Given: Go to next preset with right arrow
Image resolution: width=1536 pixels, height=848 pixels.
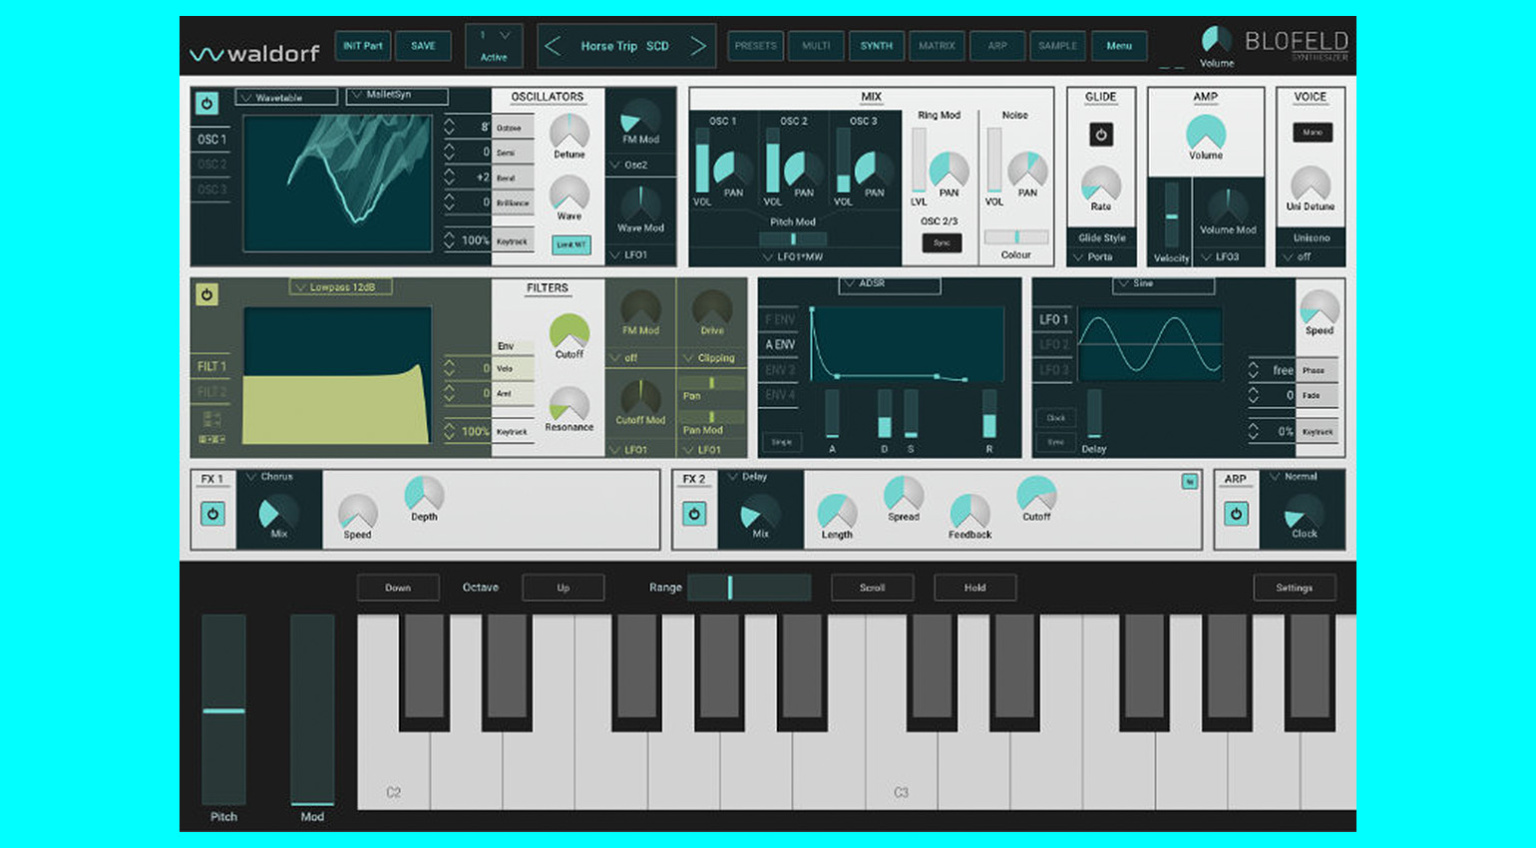Looking at the screenshot, I should [698, 46].
